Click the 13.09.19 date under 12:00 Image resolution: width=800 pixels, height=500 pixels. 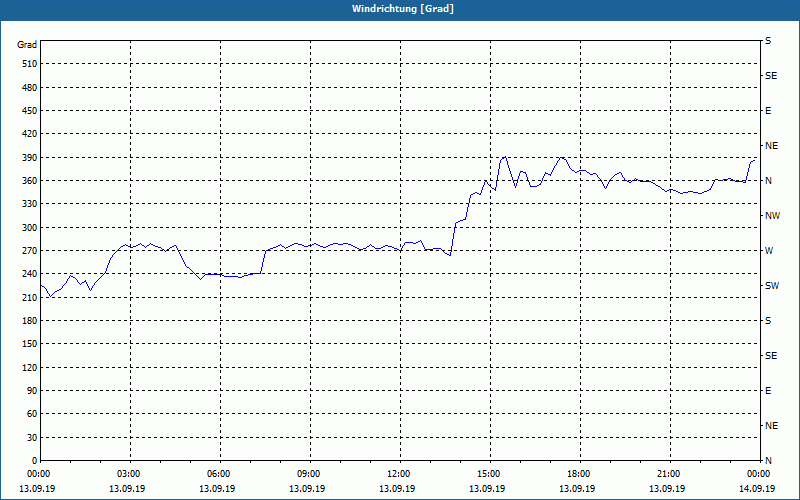click(397, 489)
